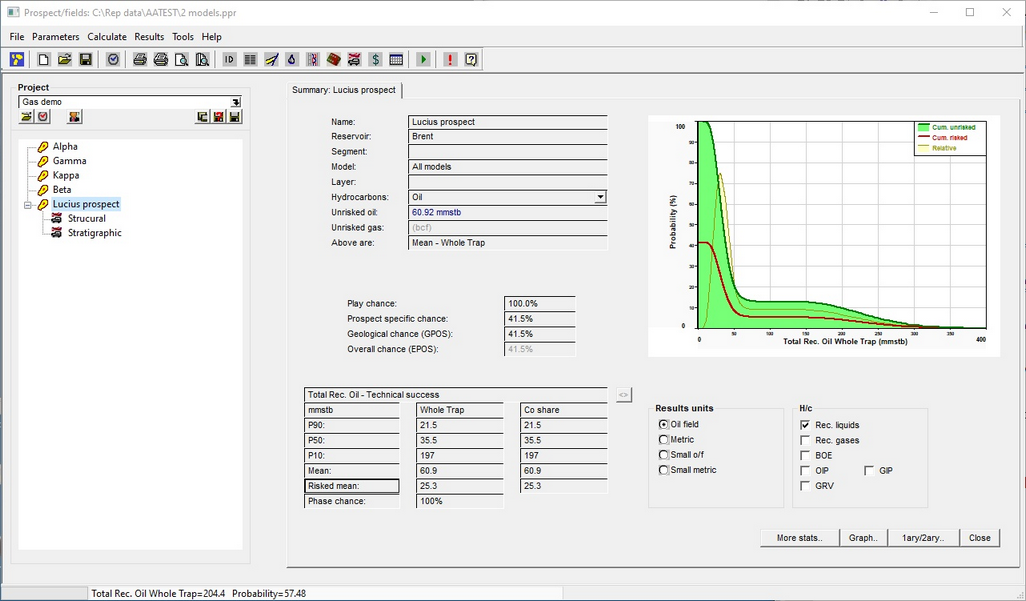Click the Graph.. button
This screenshot has width=1026, height=601.
863,538
